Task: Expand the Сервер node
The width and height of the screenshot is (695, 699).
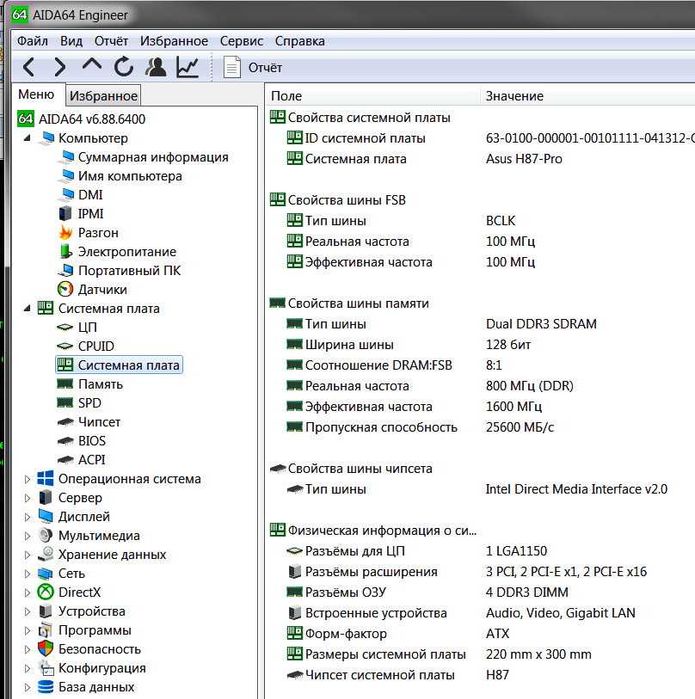Action: point(27,498)
